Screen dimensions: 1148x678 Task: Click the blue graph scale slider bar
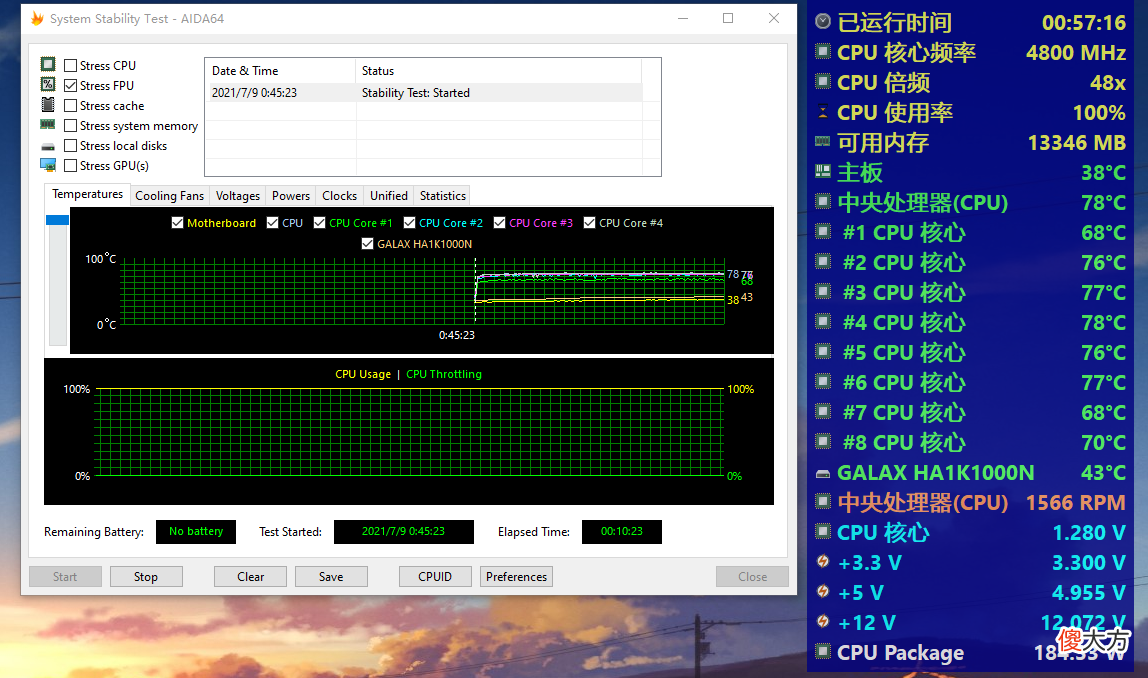(x=57, y=220)
